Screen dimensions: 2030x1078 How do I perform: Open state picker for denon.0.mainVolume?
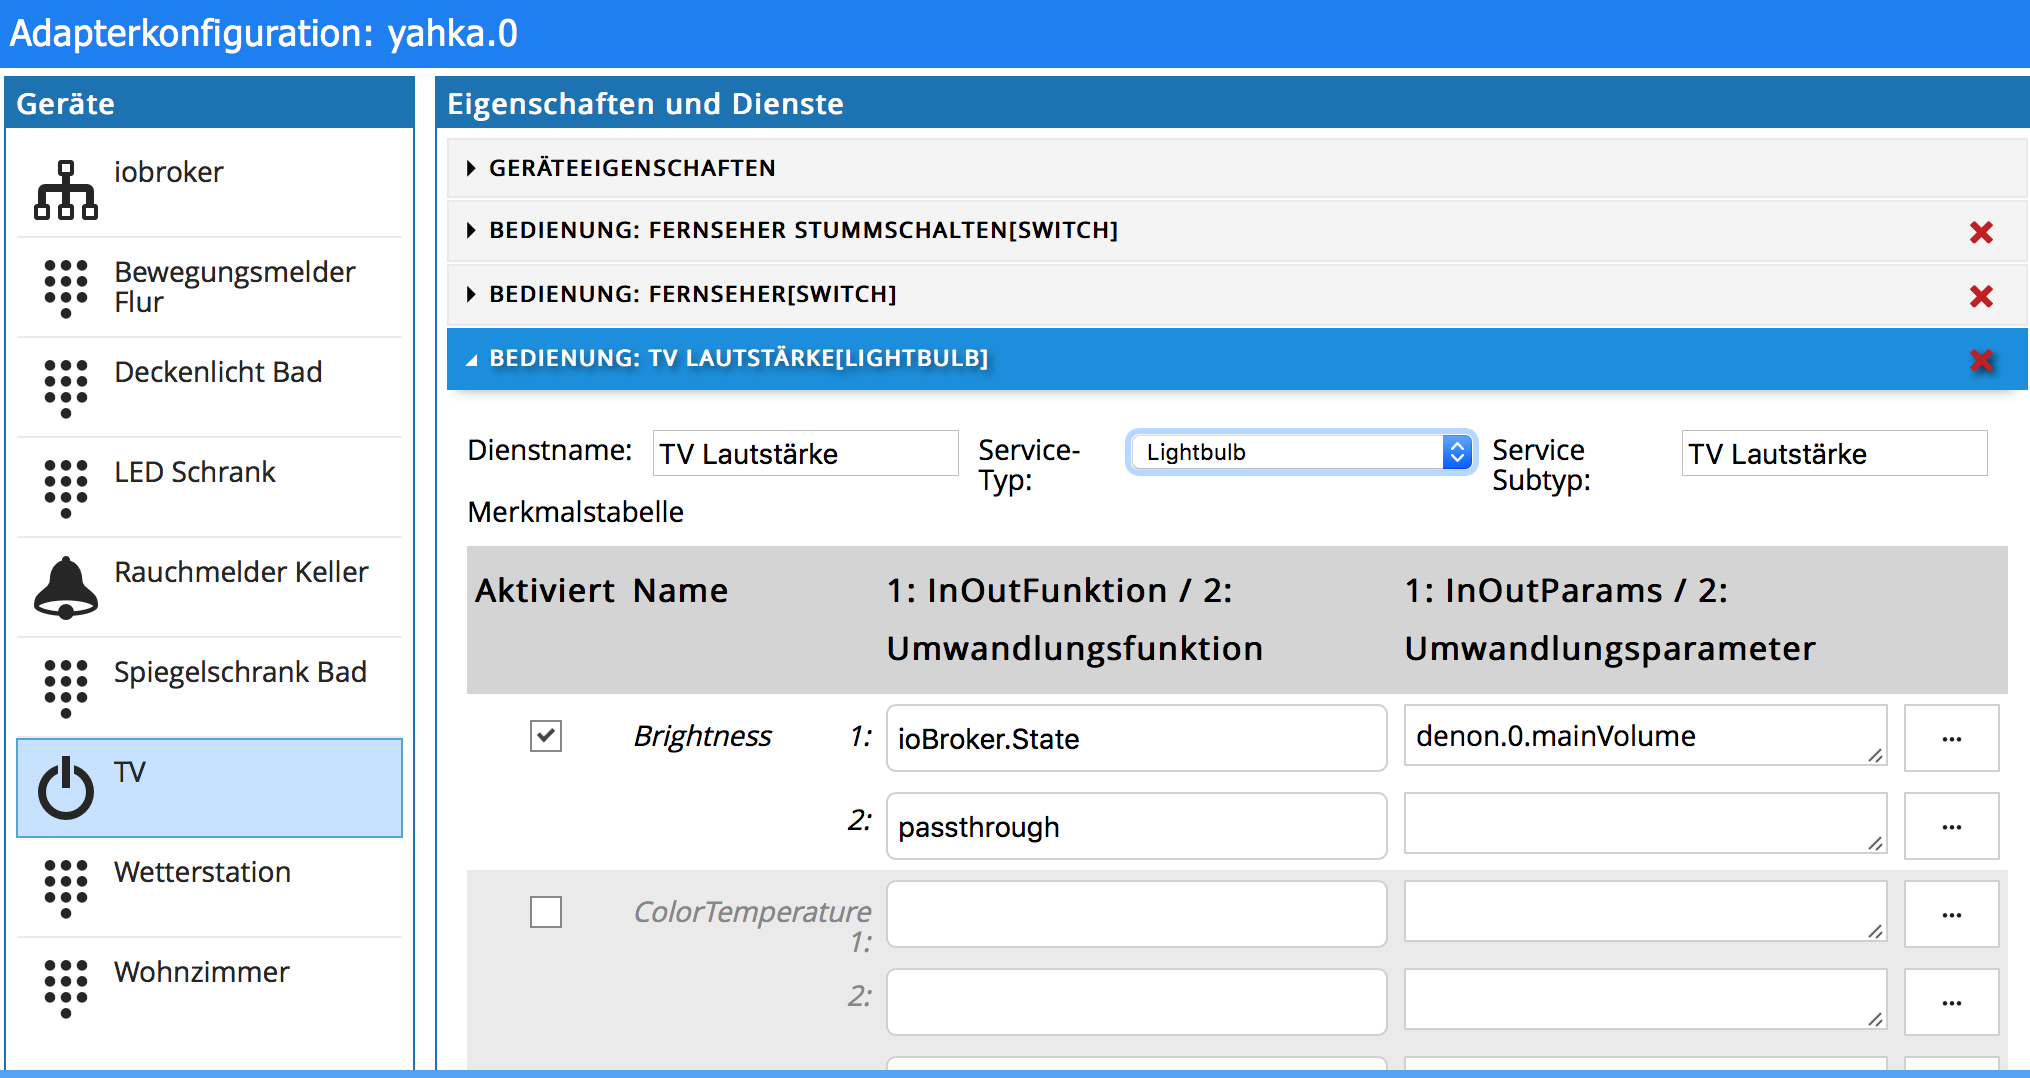(1951, 739)
